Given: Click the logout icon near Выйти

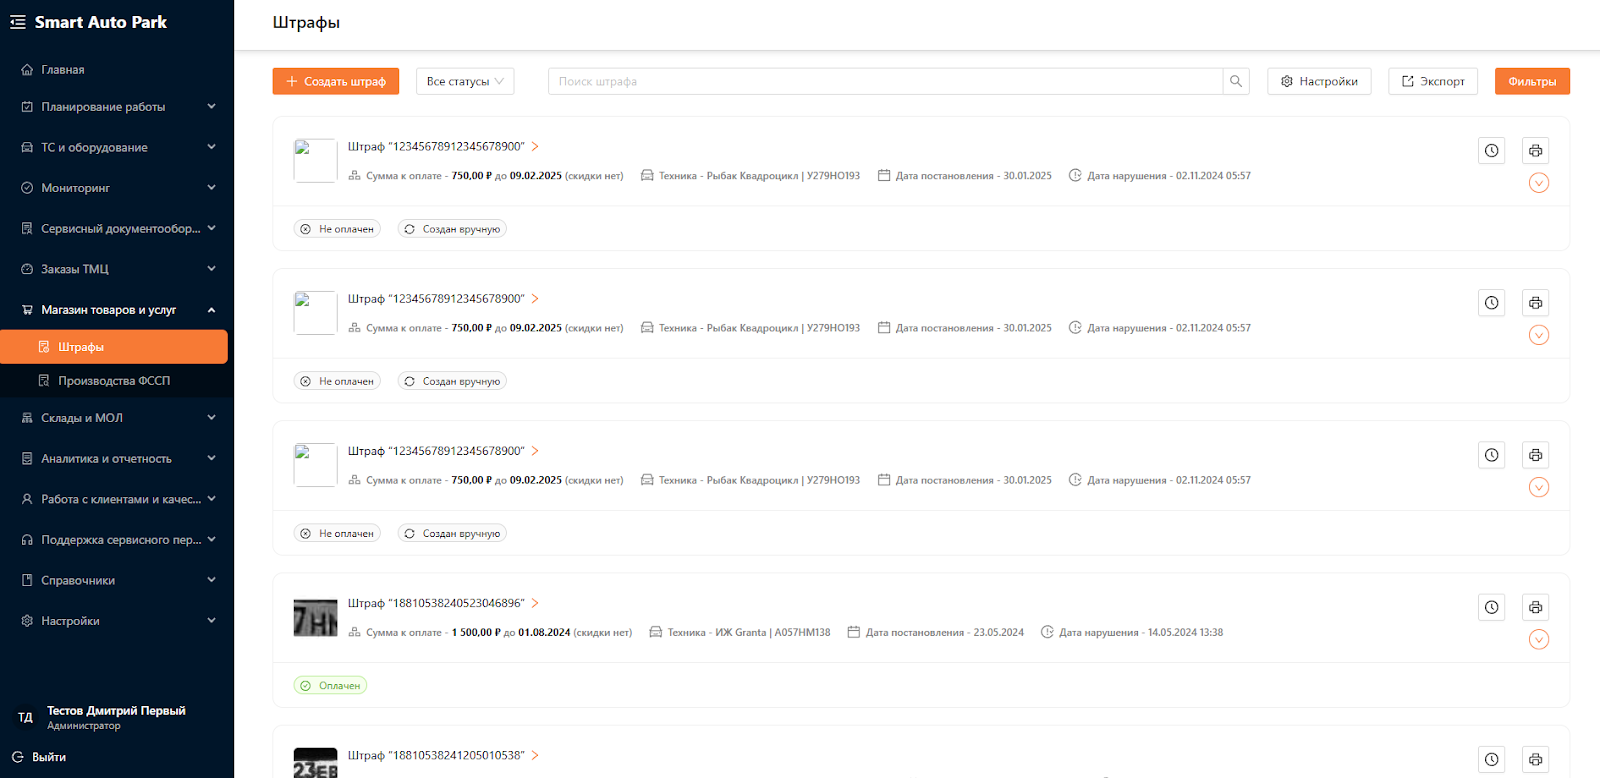Looking at the screenshot, I should click(18, 757).
